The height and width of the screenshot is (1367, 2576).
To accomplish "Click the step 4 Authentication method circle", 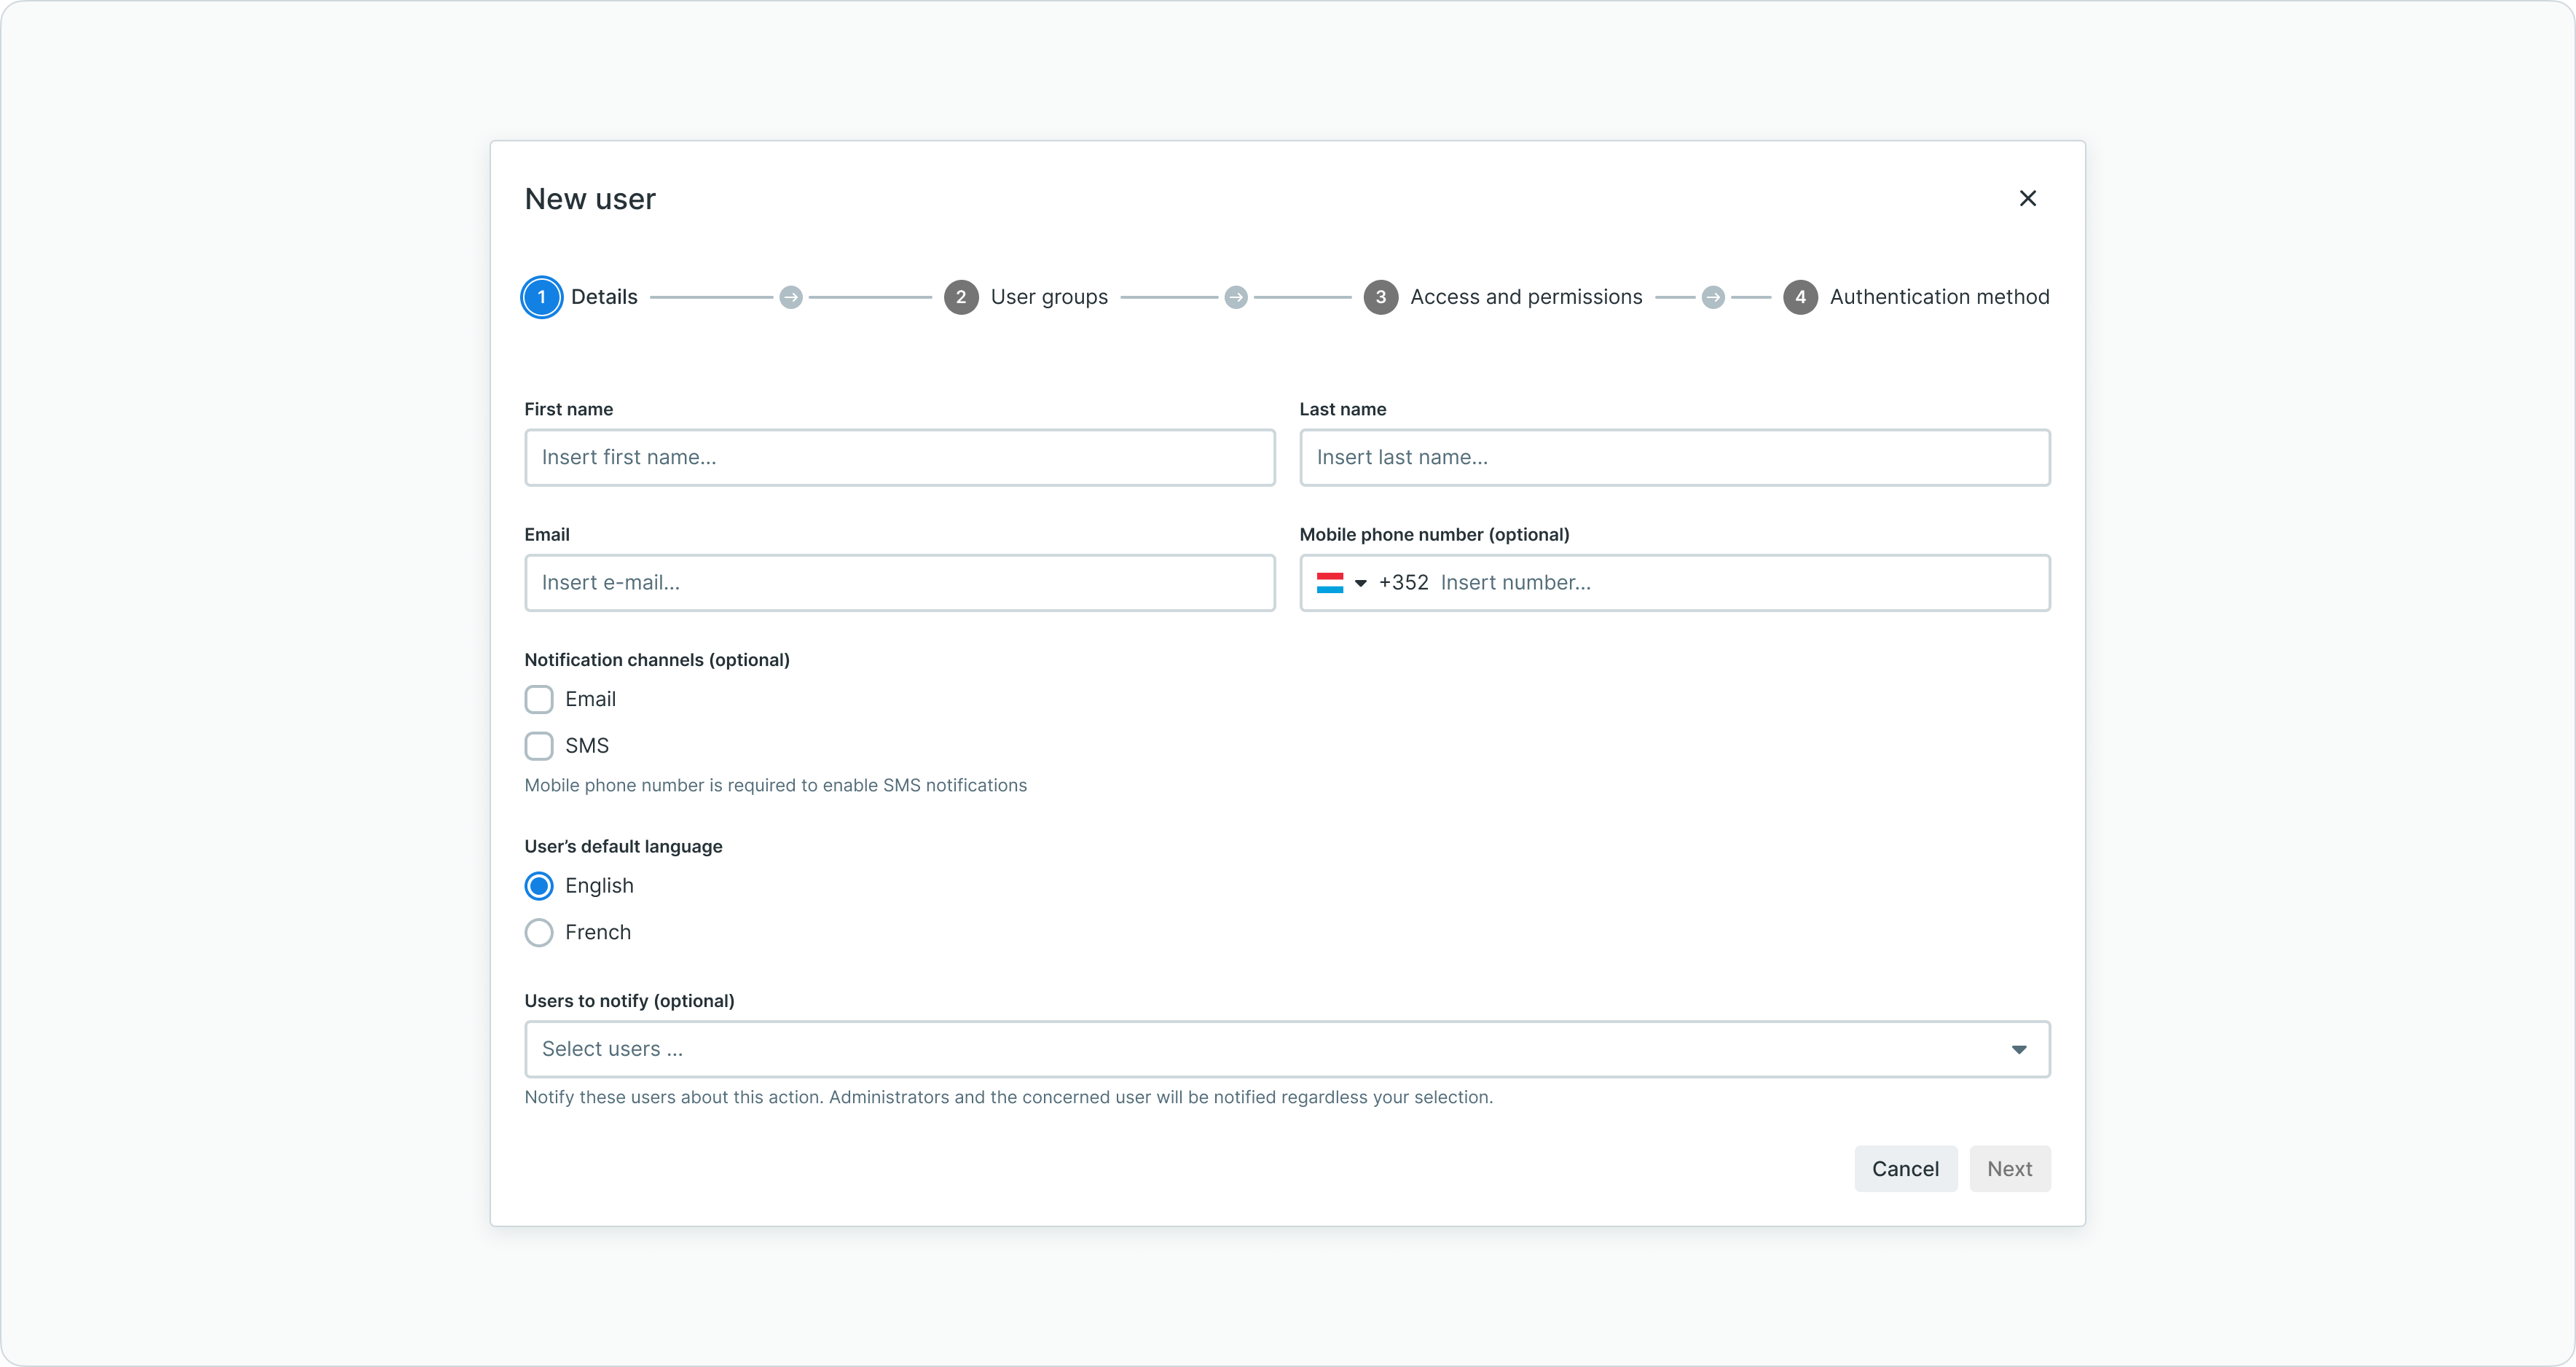I will (1800, 297).
